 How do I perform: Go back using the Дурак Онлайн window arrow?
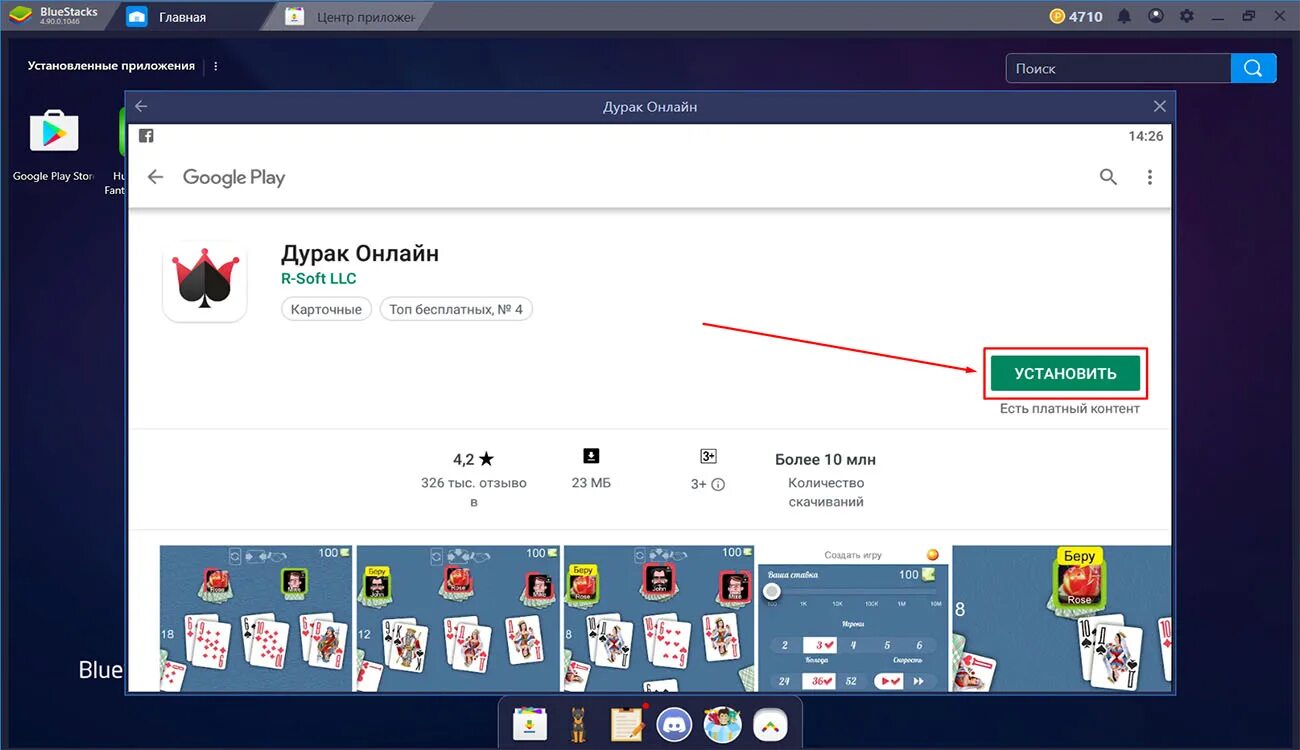coord(141,106)
